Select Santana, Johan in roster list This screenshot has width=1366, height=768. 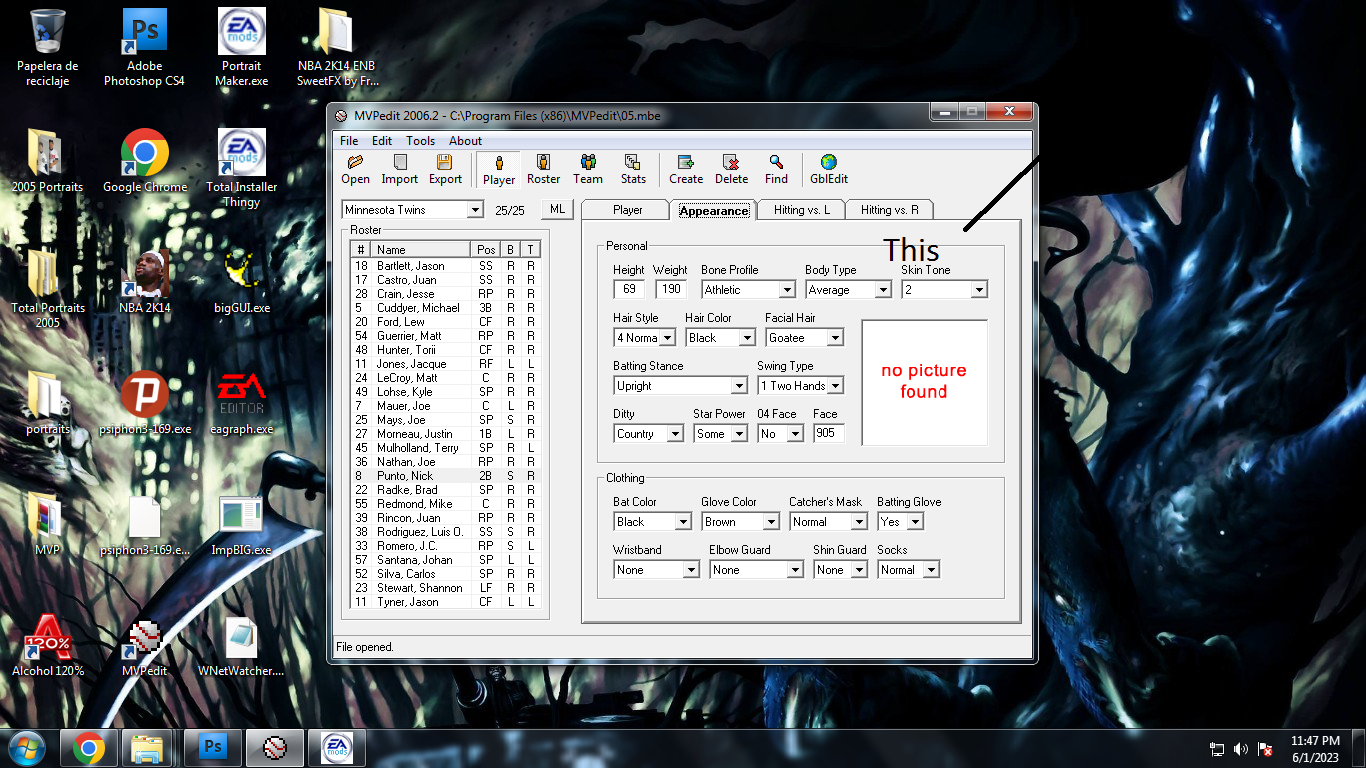point(445,560)
